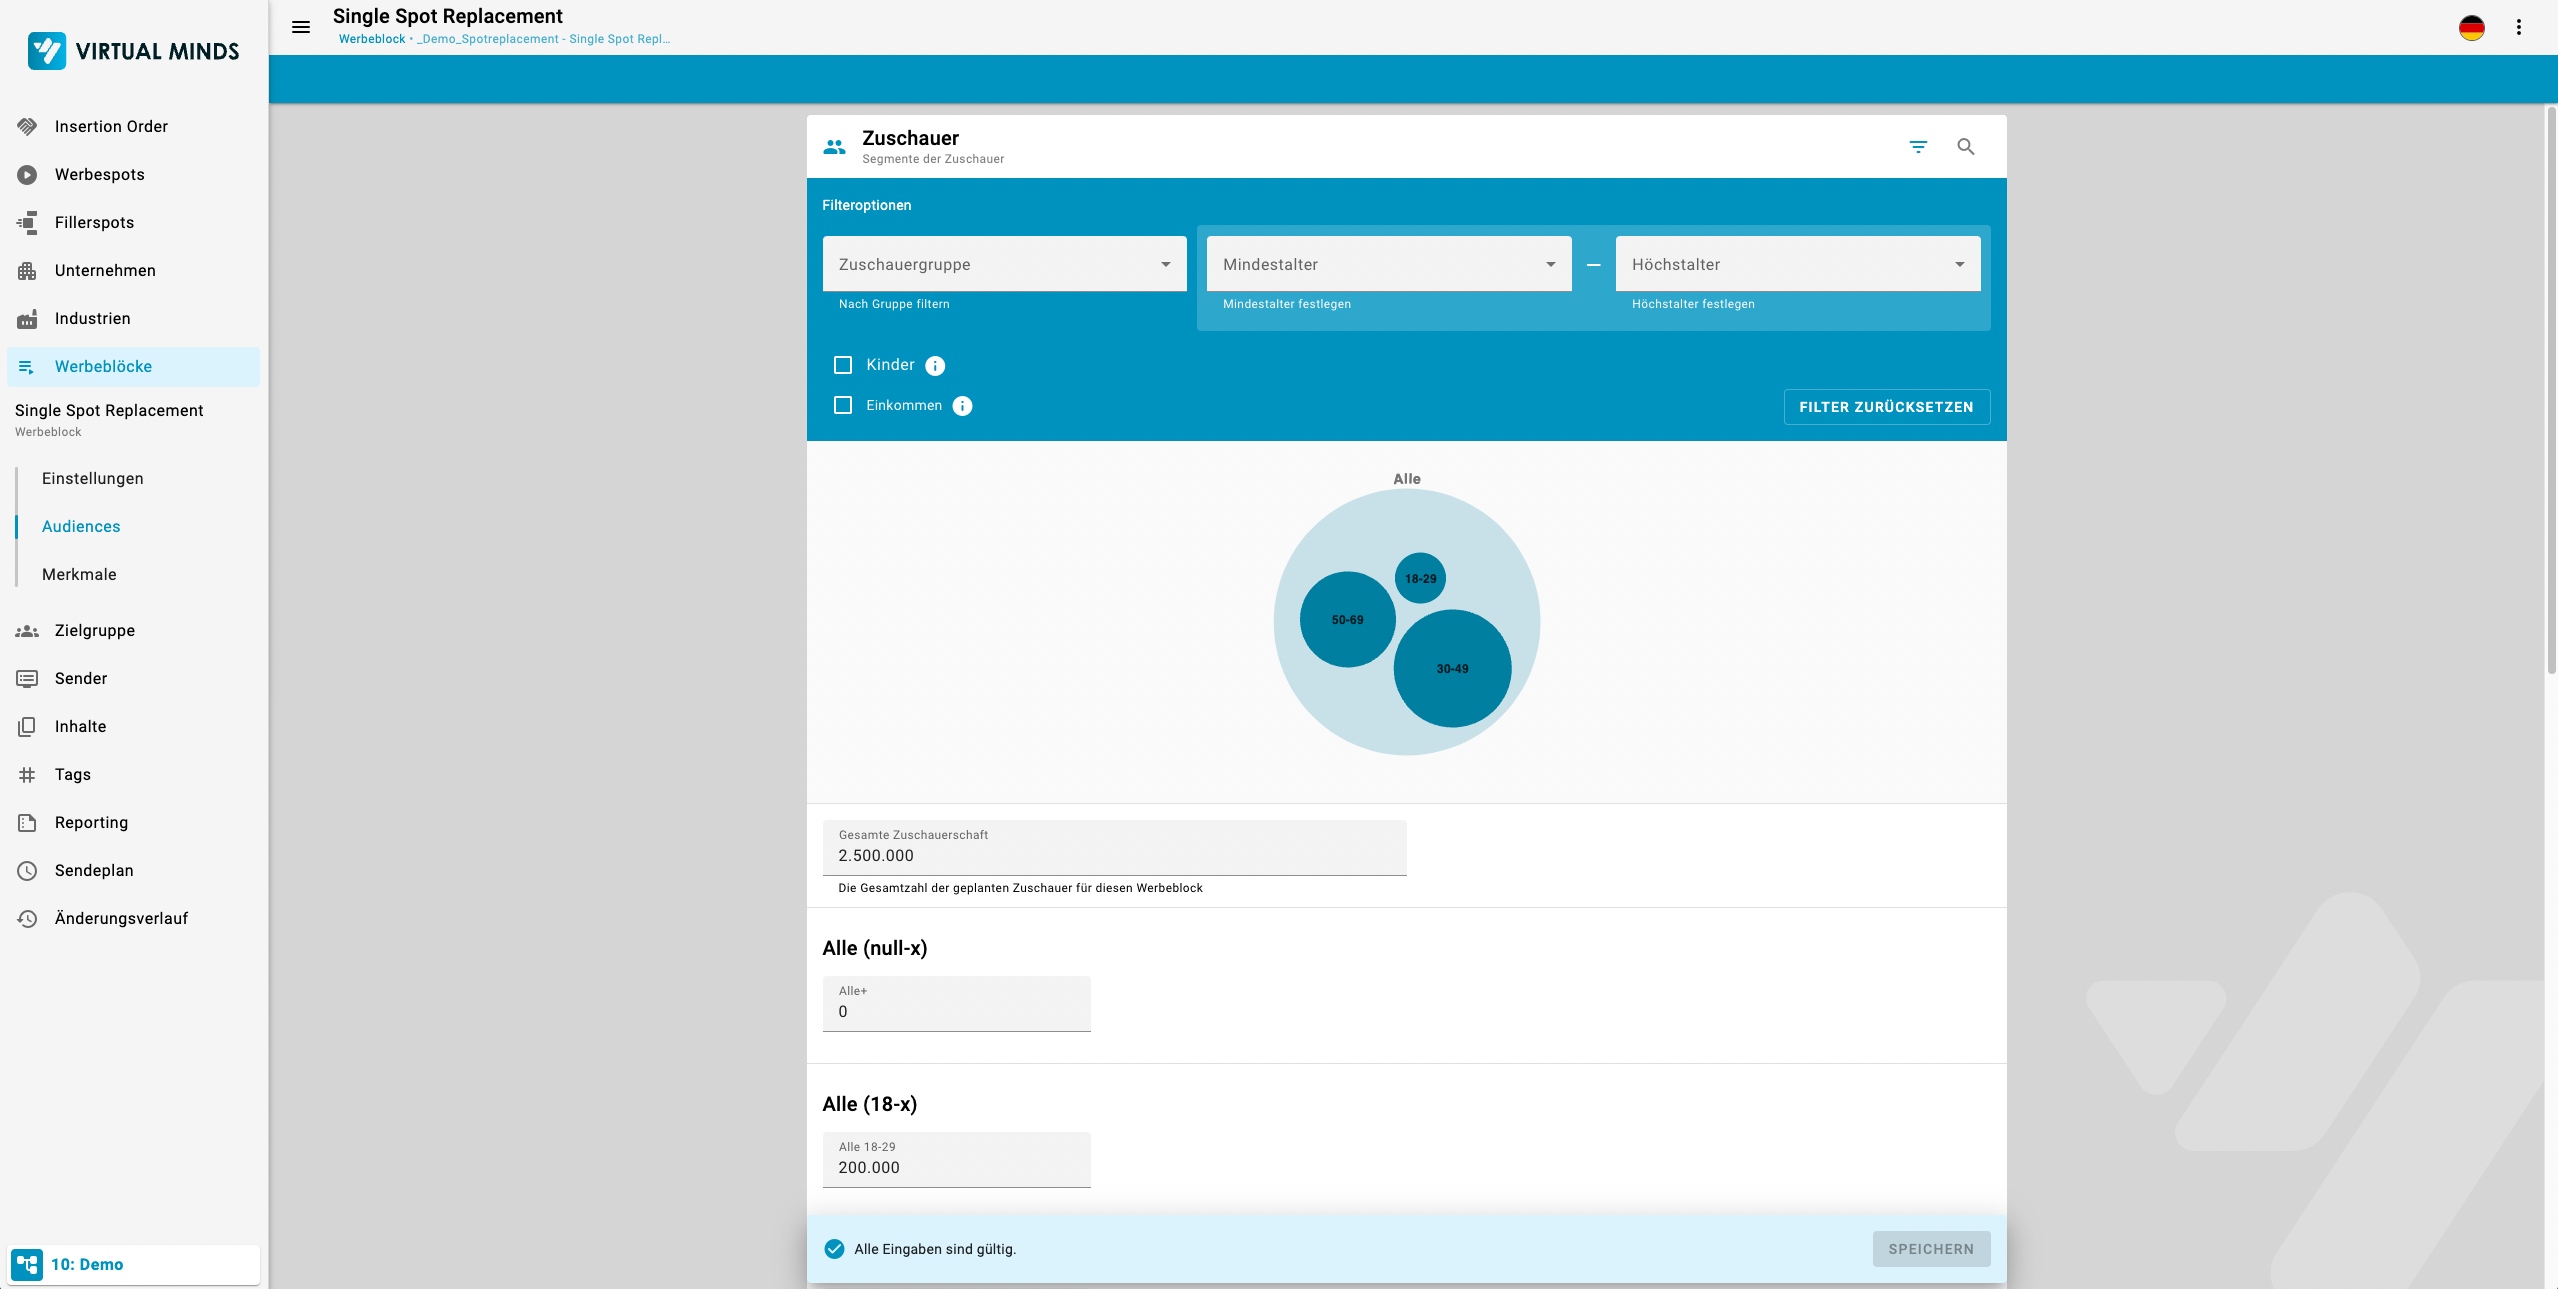This screenshot has width=2558, height=1289.
Task: Click the hamburger menu icon
Action: pos(301,27)
